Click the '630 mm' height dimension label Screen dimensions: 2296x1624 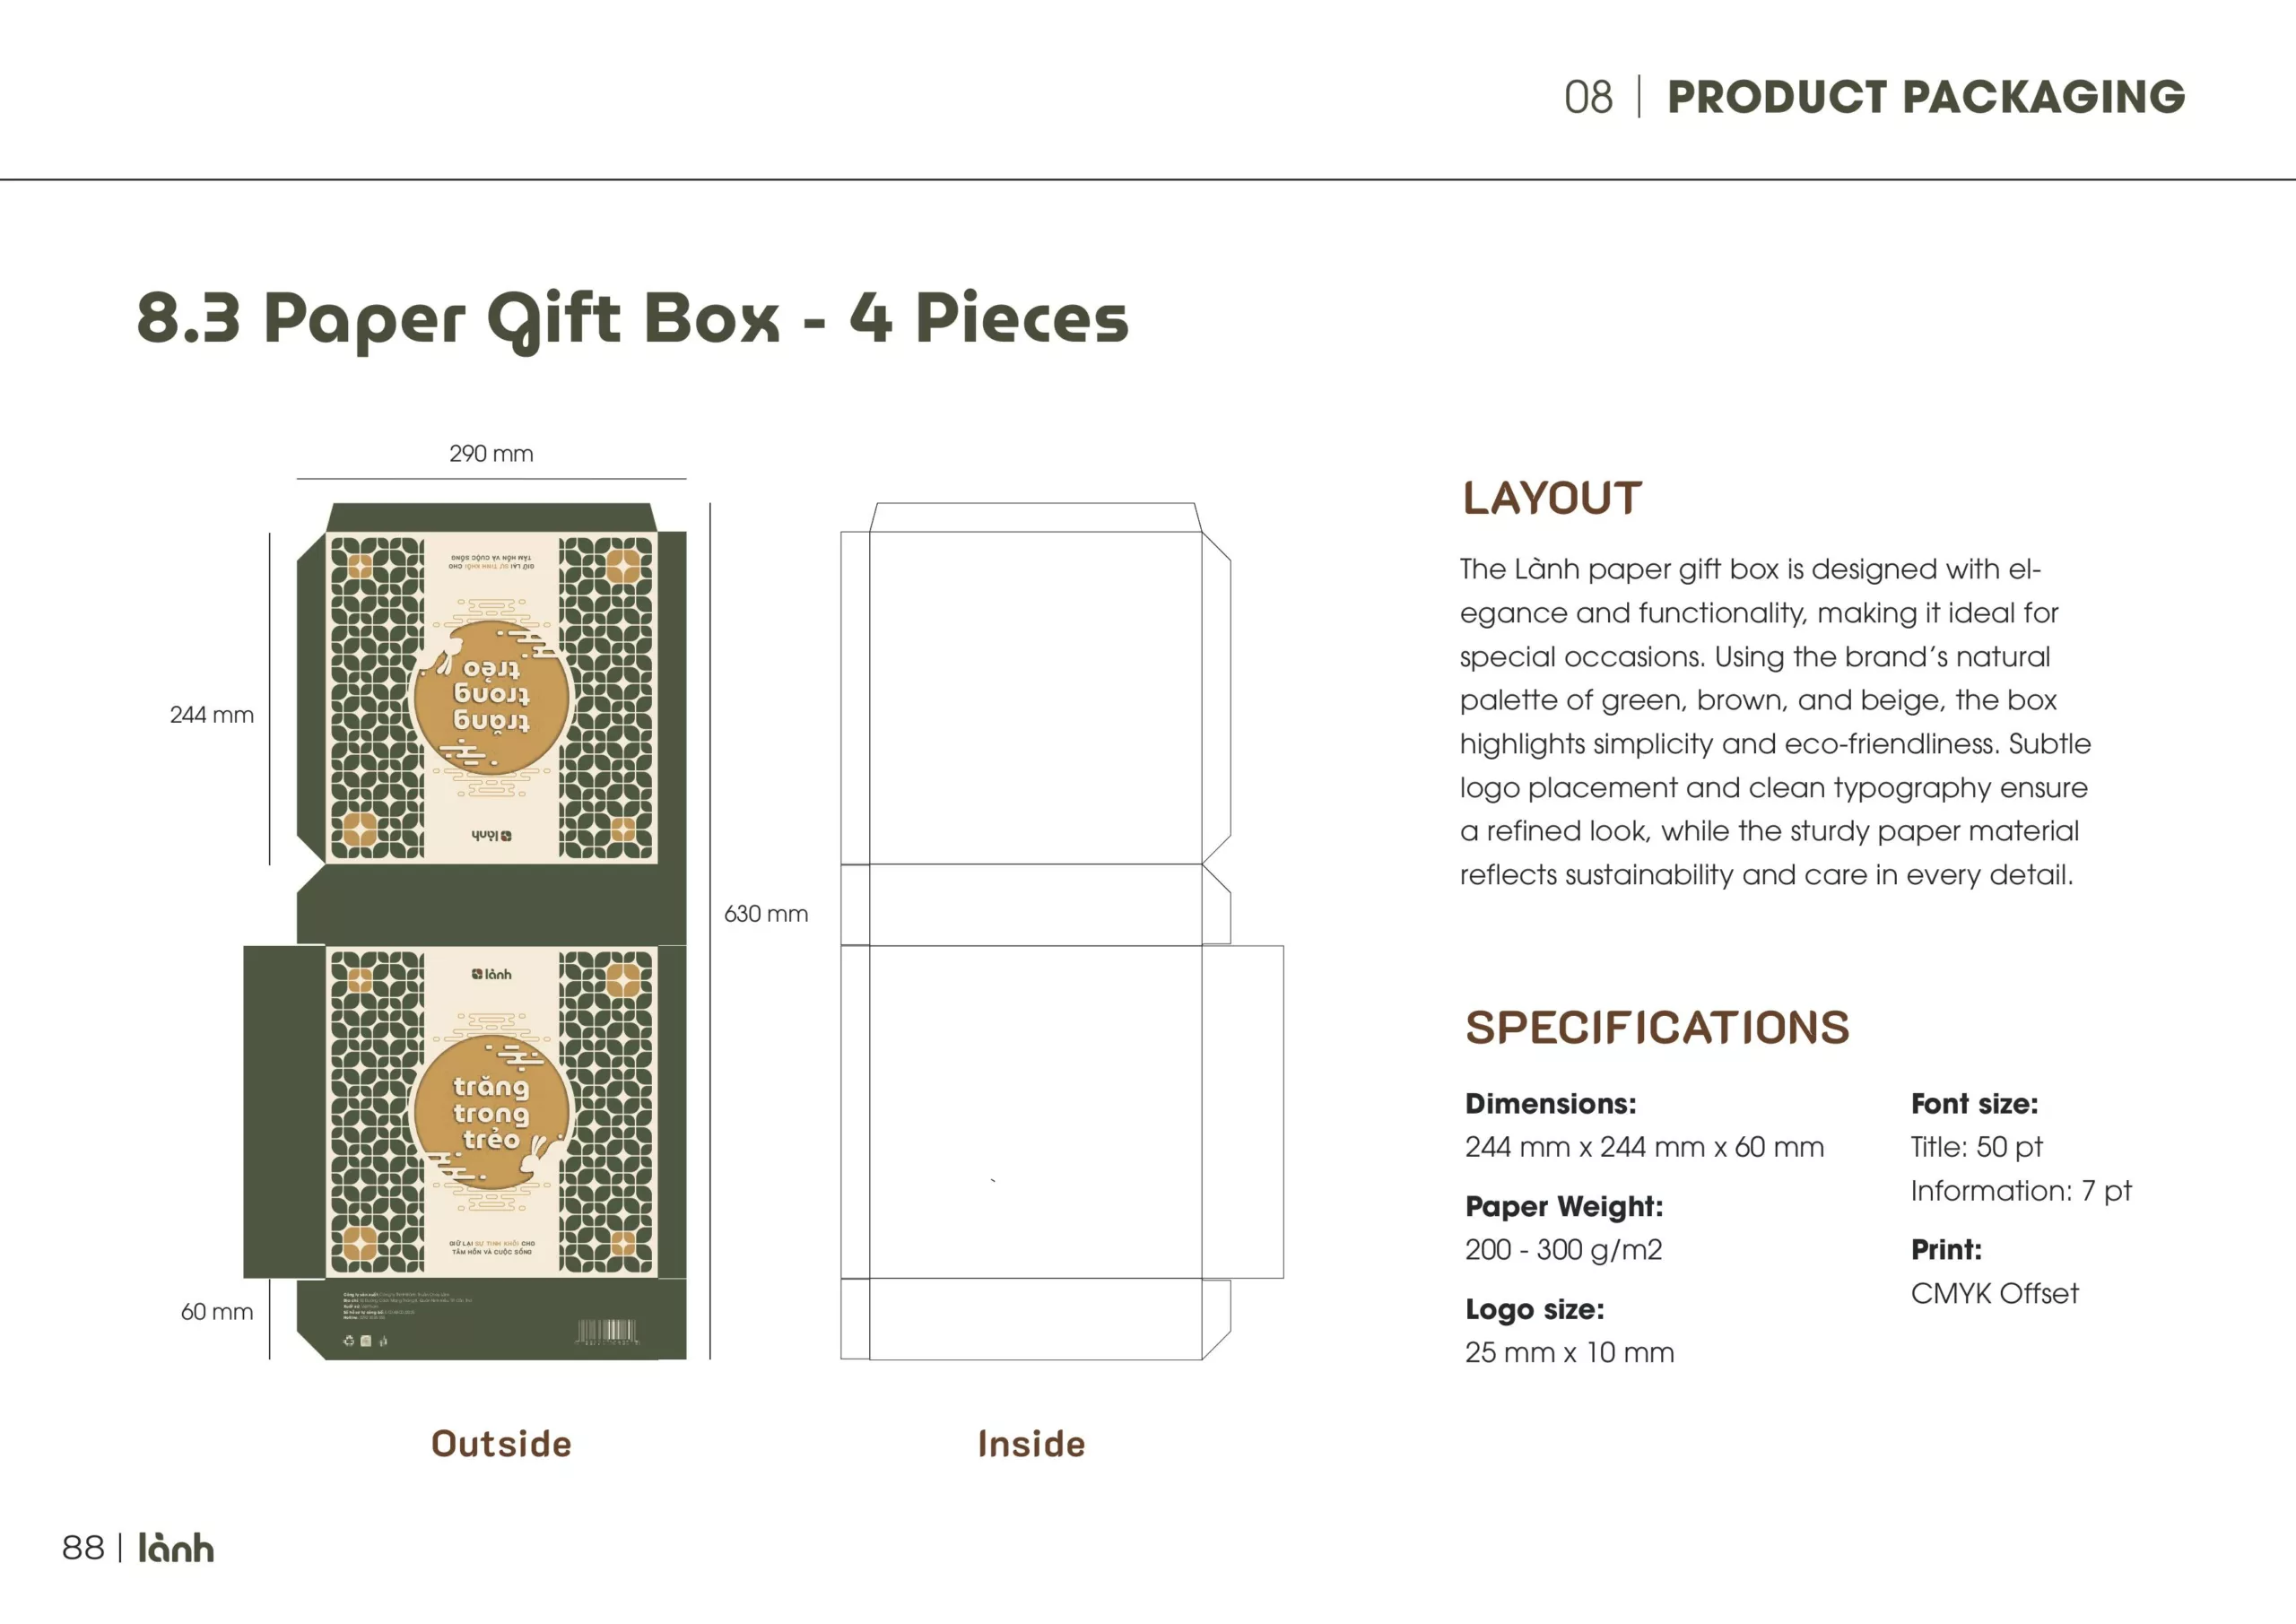[x=766, y=914]
